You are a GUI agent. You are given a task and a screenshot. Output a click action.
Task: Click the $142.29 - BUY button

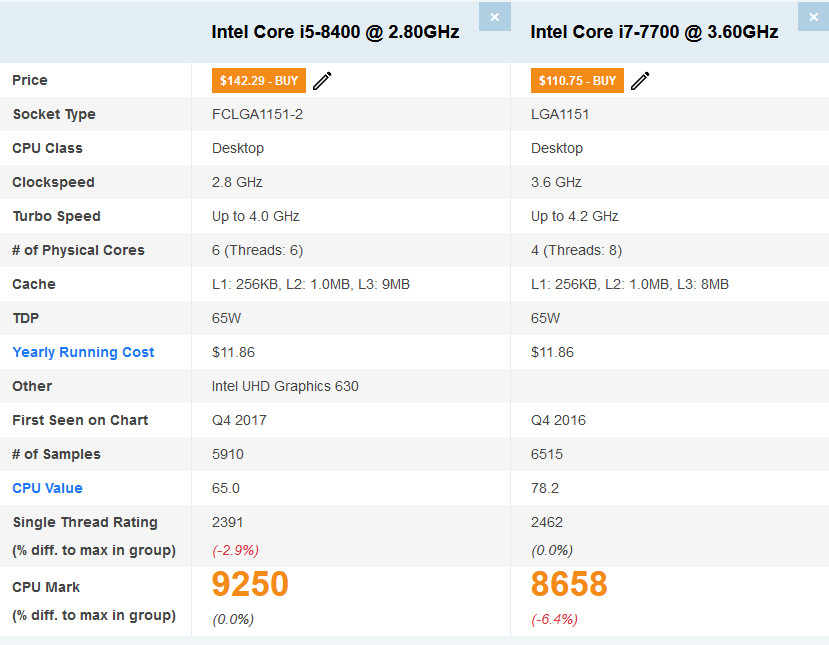point(259,80)
